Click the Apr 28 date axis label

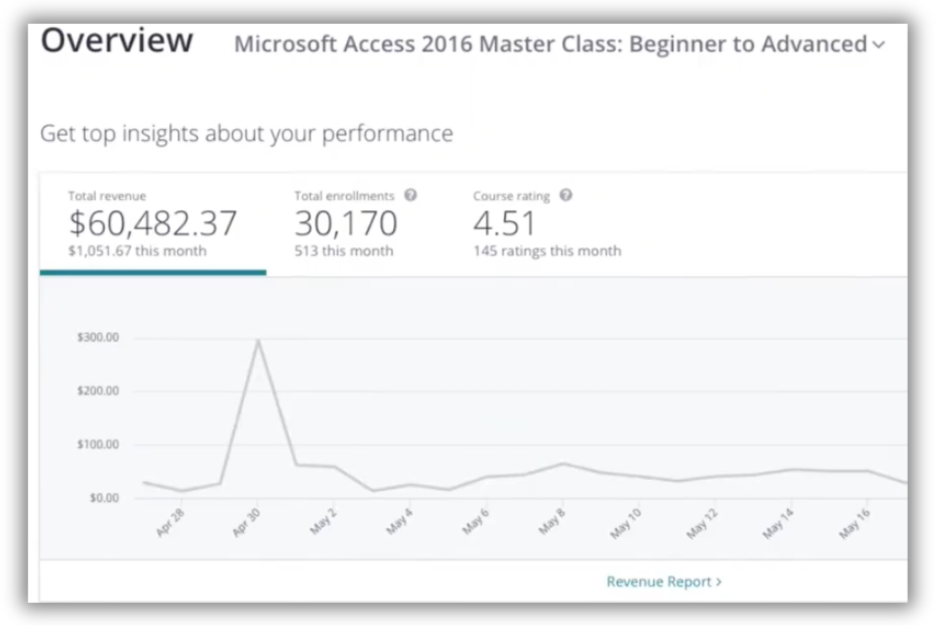coord(170,522)
